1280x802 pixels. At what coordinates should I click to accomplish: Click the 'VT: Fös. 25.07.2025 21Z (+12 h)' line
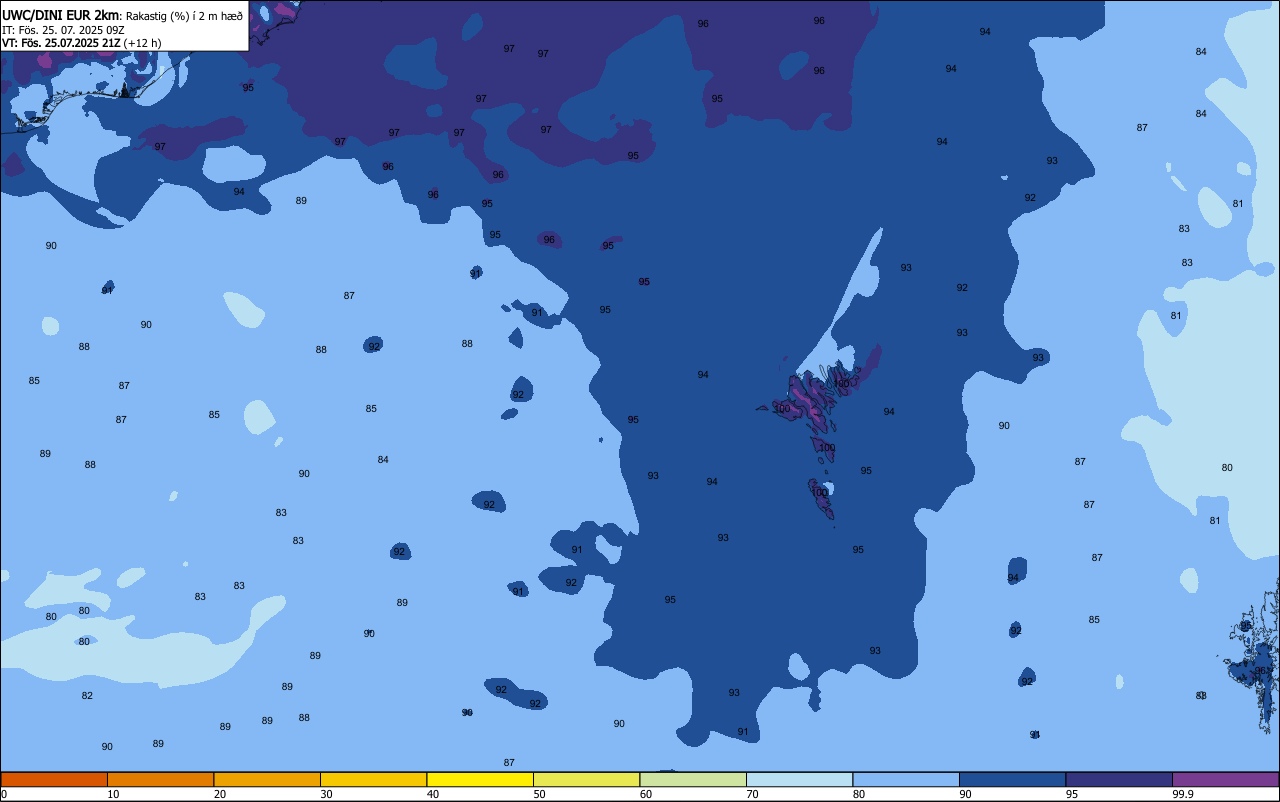tap(81, 43)
